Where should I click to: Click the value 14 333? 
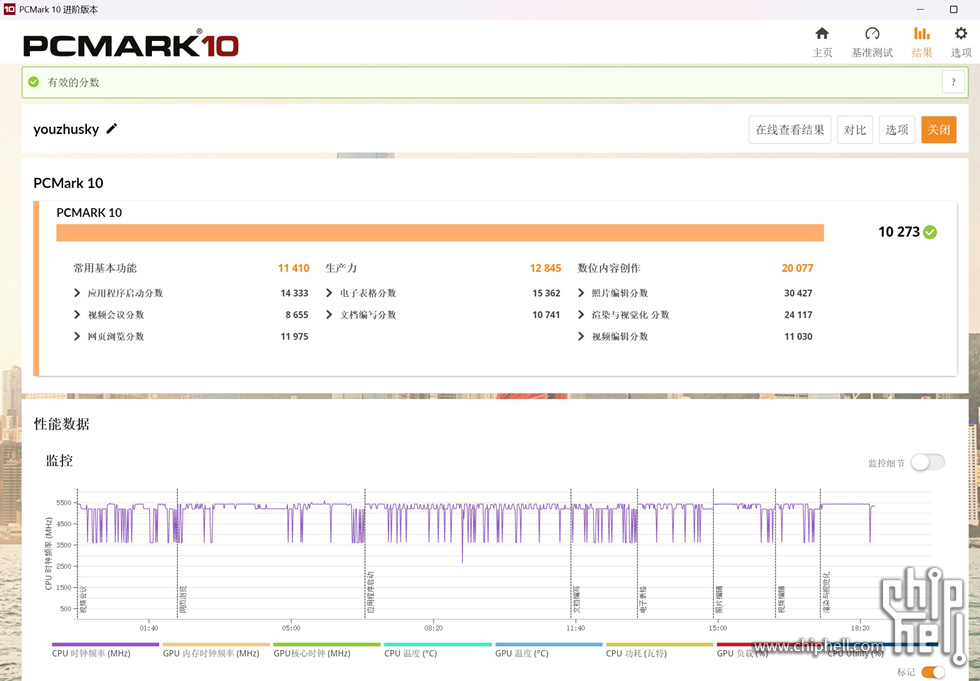[294, 293]
